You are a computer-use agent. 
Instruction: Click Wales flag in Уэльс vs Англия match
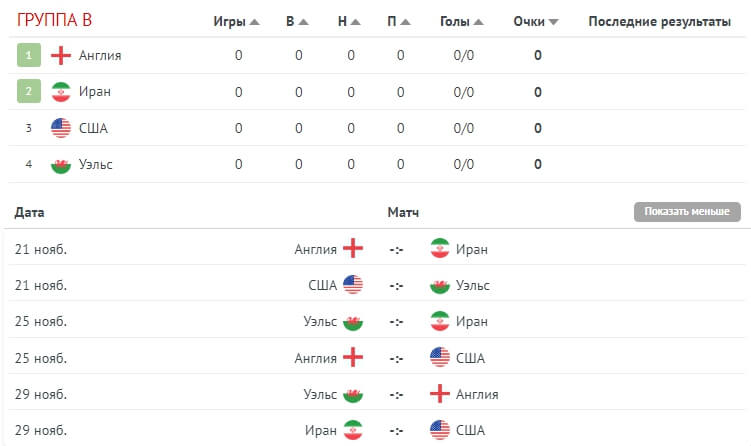pos(352,394)
